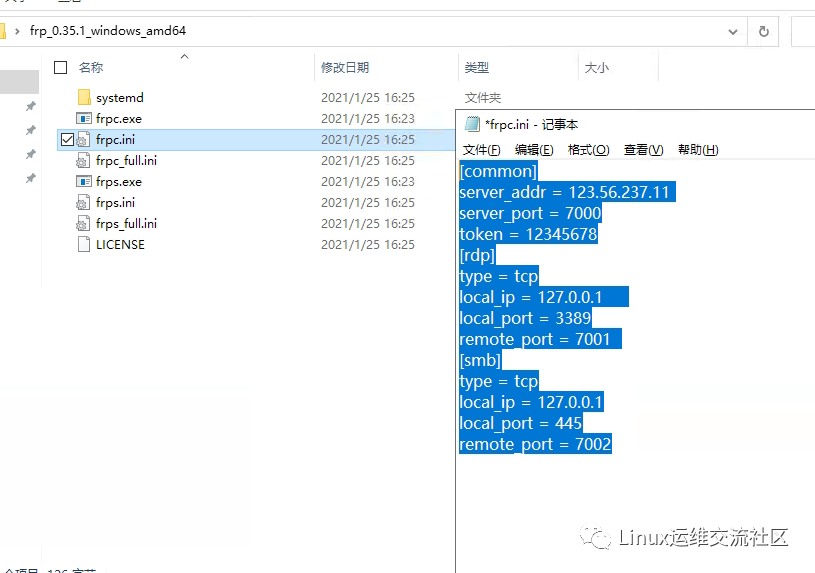Select the frpc_full.ini file name
815x573 pixels.
126,161
